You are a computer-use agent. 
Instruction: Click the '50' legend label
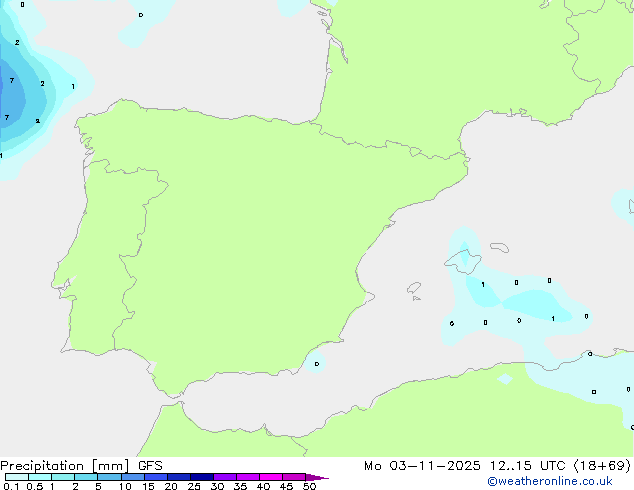coord(309,486)
